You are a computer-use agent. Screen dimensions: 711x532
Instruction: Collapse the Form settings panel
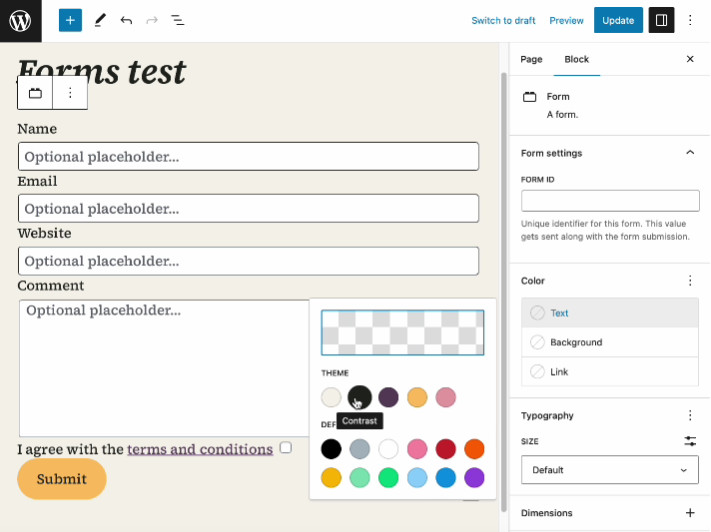[x=690, y=153]
